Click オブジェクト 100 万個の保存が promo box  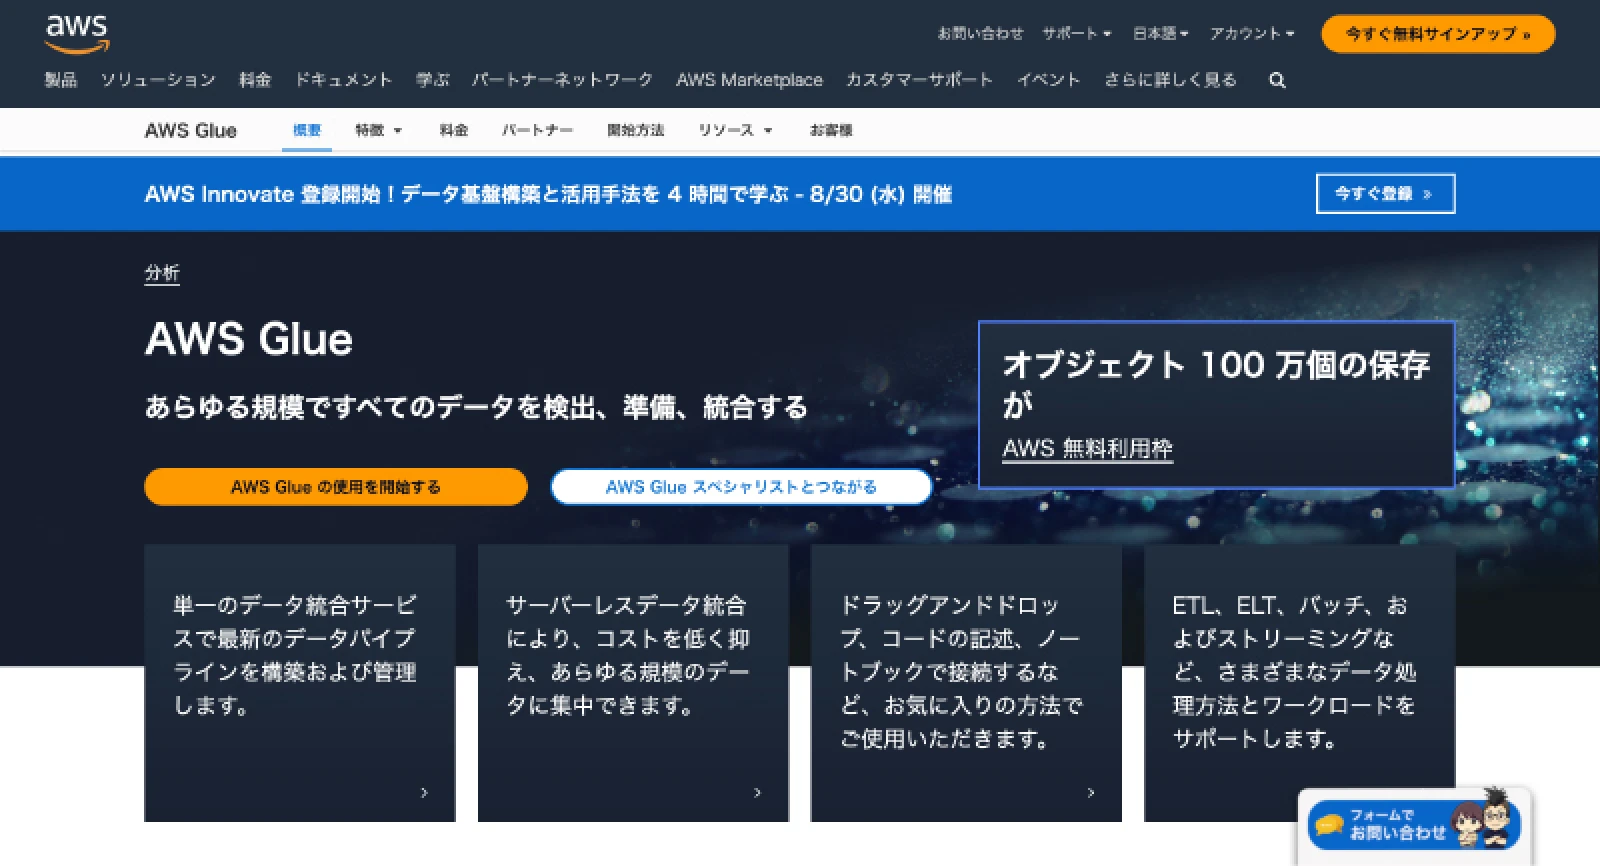click(x=1216, y=404)
